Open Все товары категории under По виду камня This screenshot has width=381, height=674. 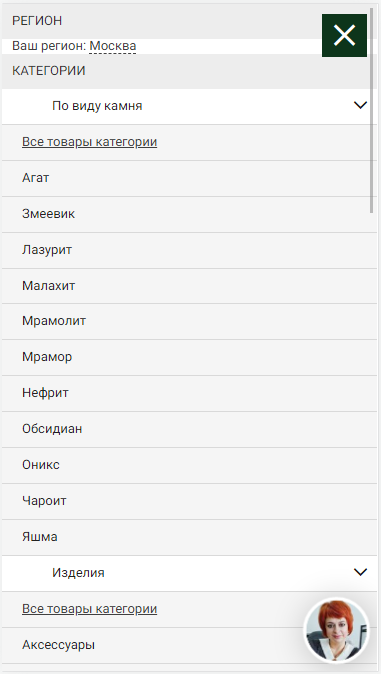tap(89, 142)
